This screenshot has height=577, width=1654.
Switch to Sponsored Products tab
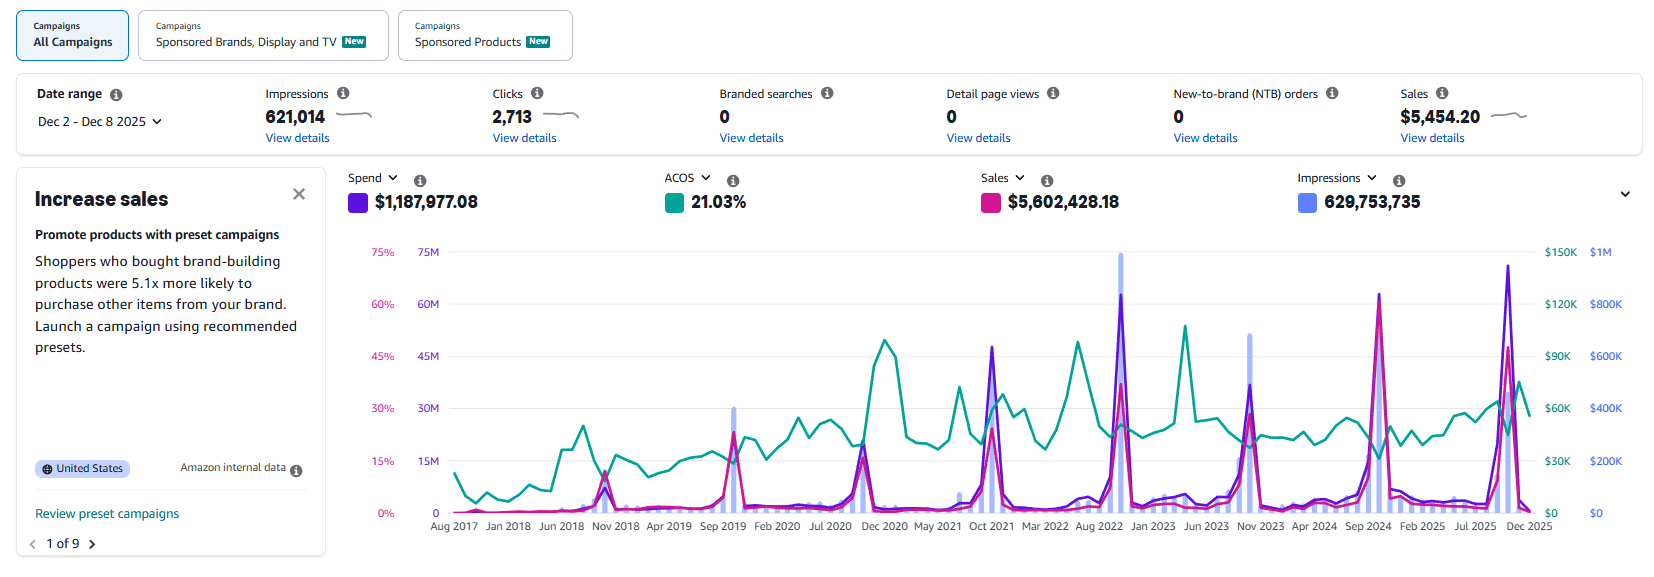pos(485,35)
